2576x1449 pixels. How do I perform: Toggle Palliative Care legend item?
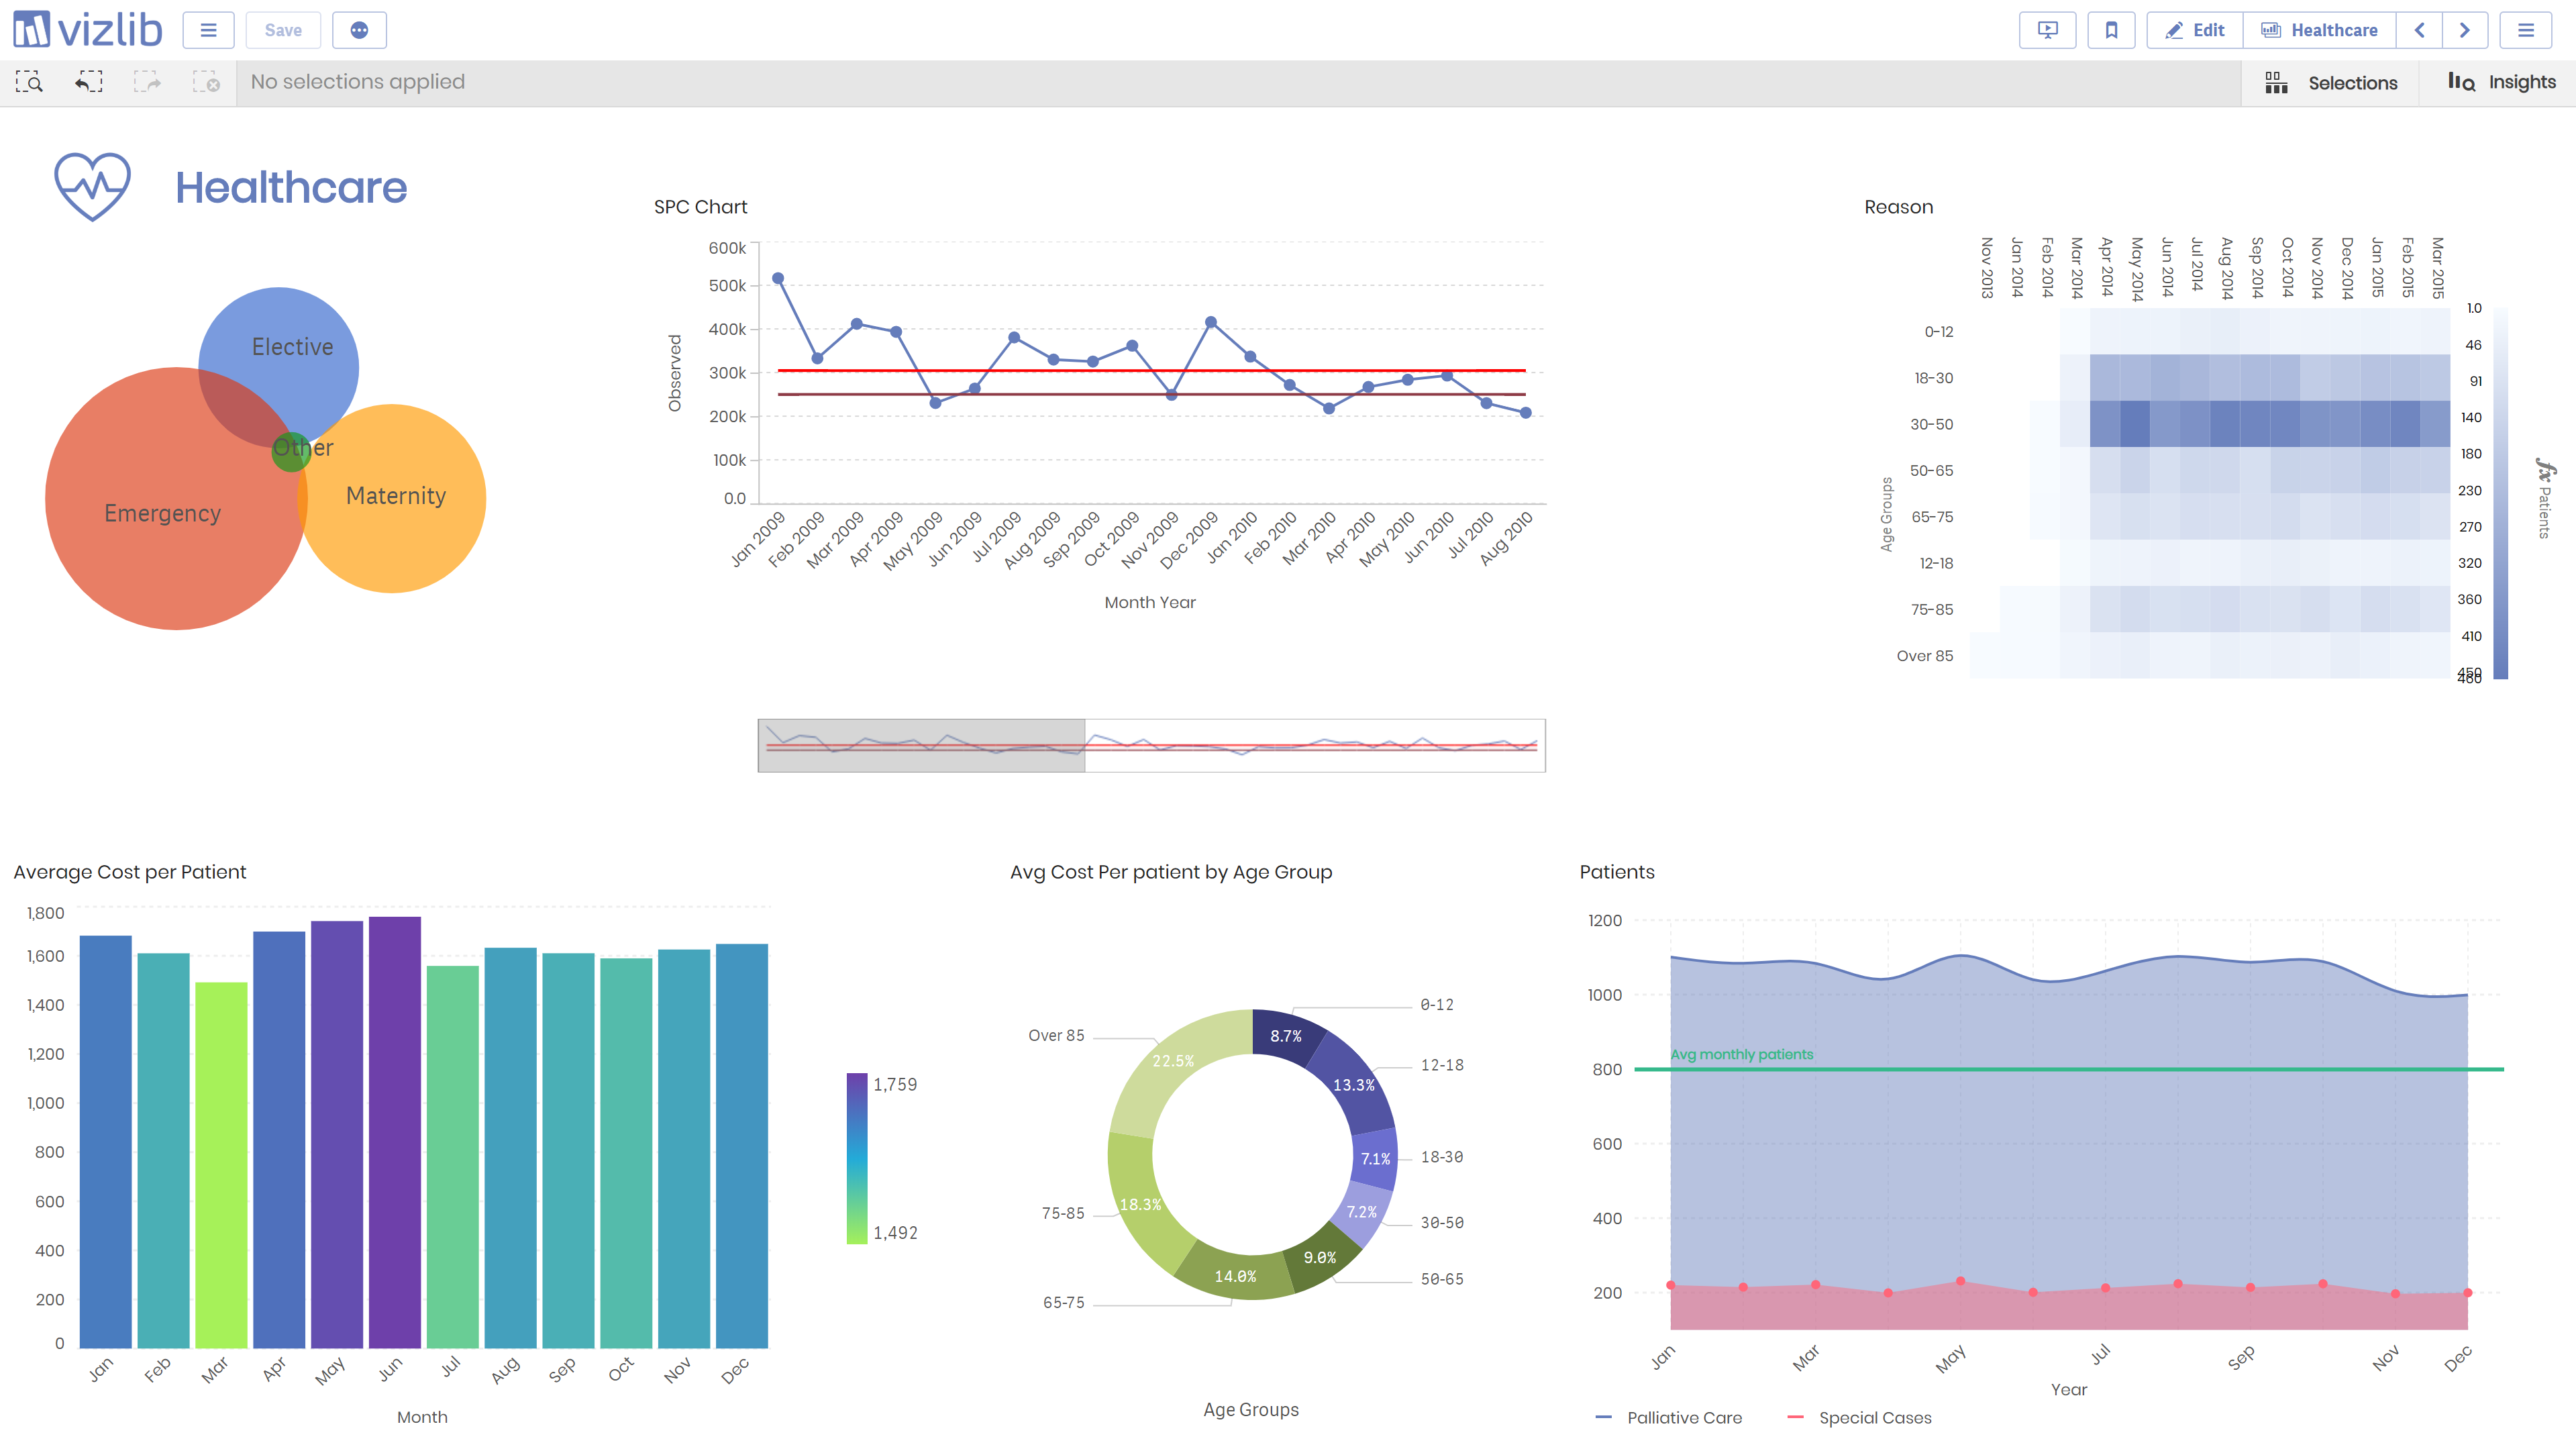(x=1669, y=1417)
